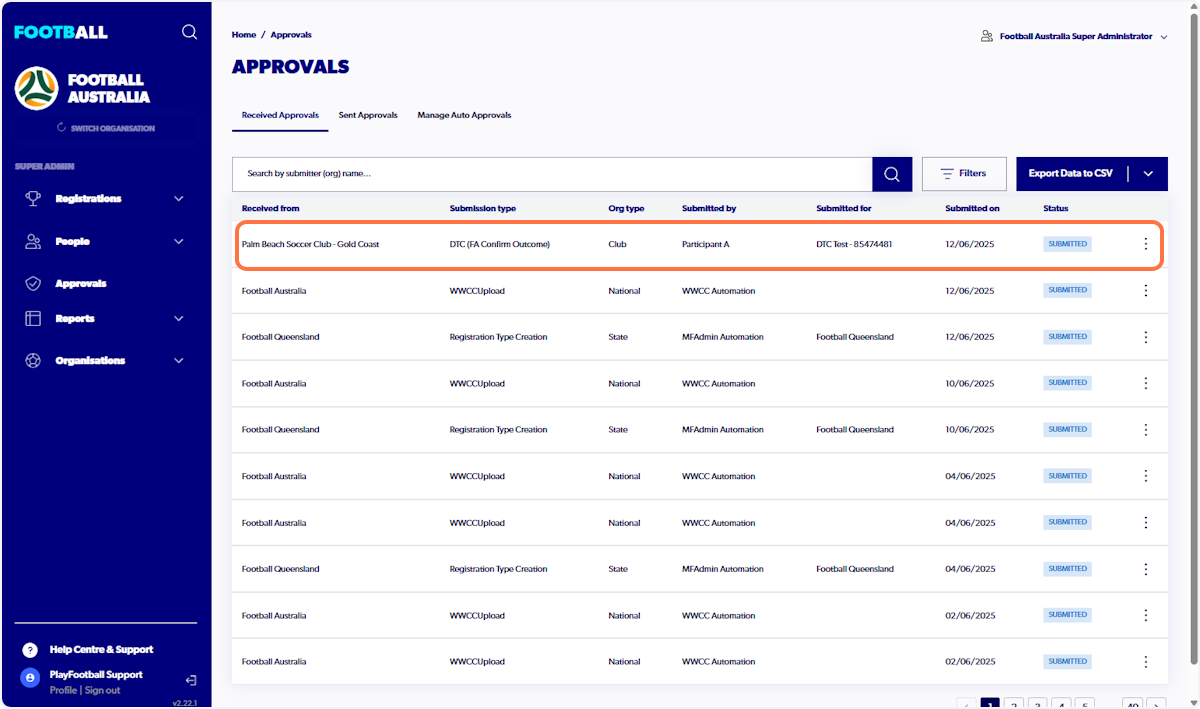Expand the Organisations sidebar section chevron
Viewport: 1200px width, 709px height.
179,361
